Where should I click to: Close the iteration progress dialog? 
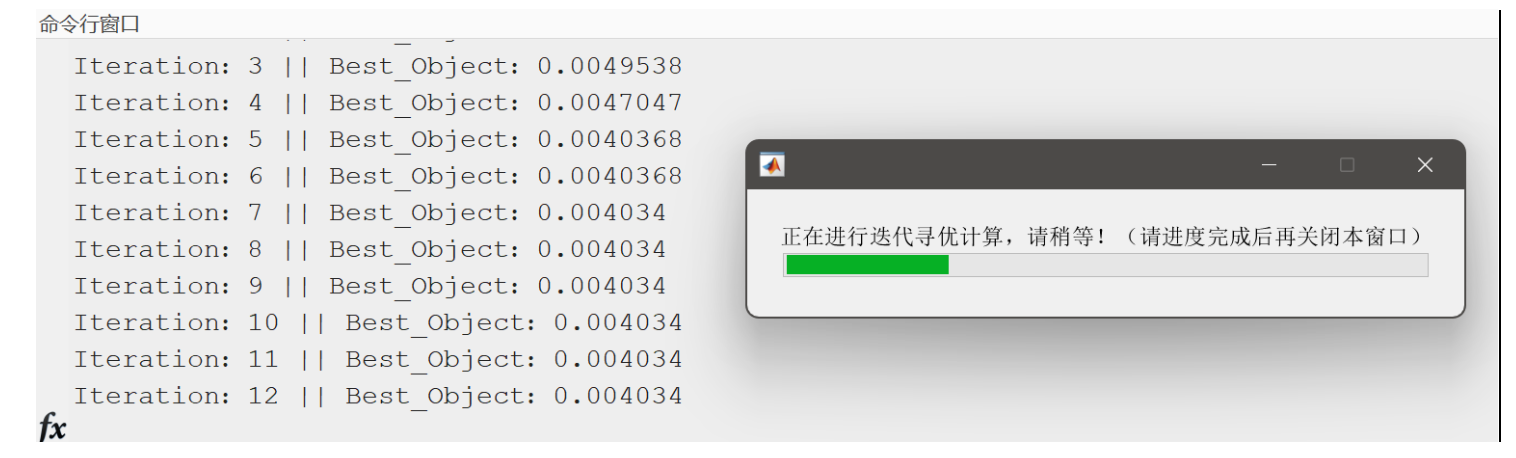[1425, 165]
